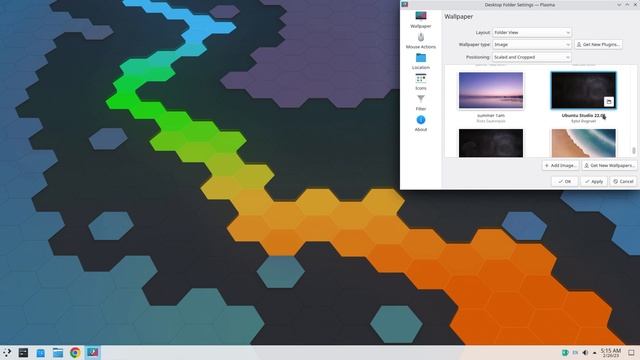Click the show desktop icon in taskbar corner
Image resolution: width=640 pixels, height=360 pixels.
[x=631, y=353]
